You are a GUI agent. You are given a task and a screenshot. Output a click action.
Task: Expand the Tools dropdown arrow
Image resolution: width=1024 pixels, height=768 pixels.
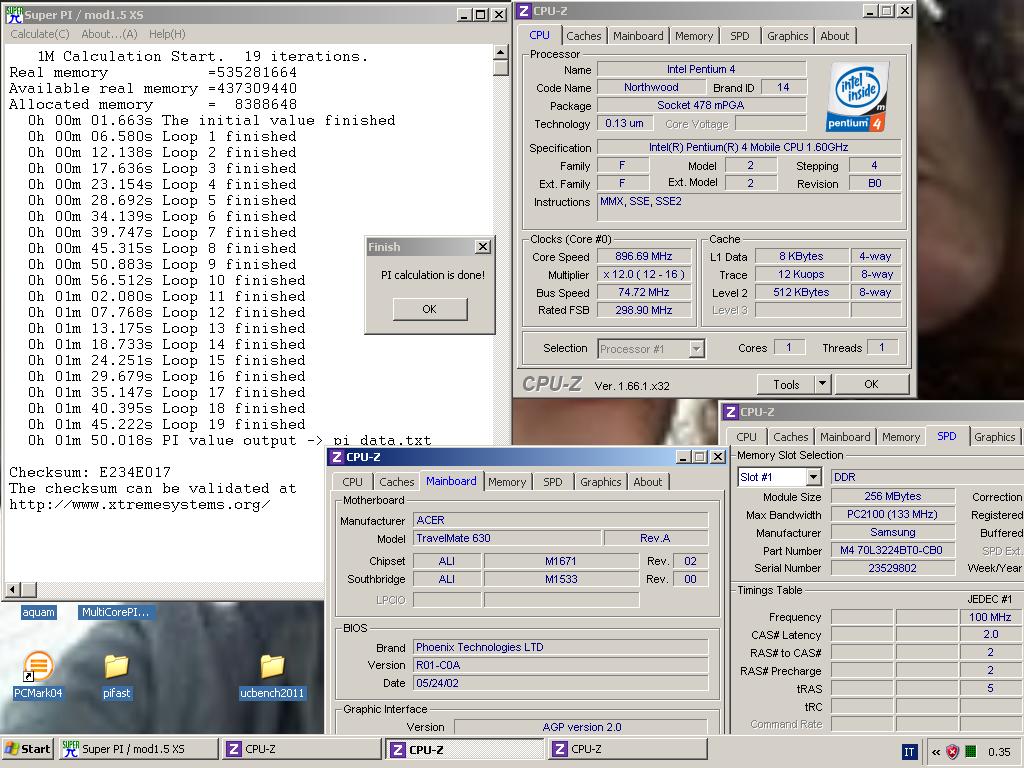[x=822, y=384]
